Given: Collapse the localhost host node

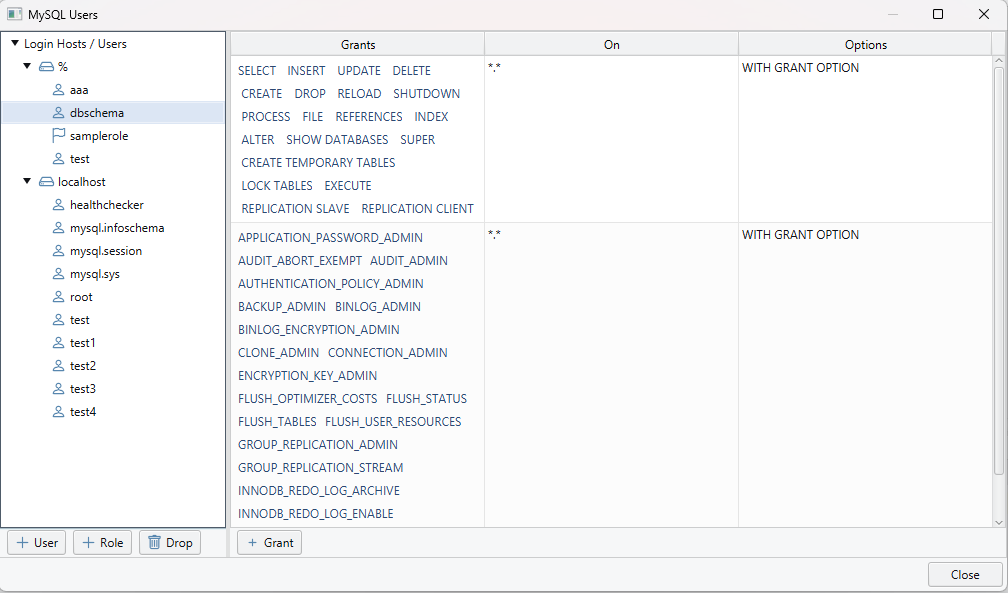Looking at the screenshot, I should pyautogui.click(x=28, y=181).
